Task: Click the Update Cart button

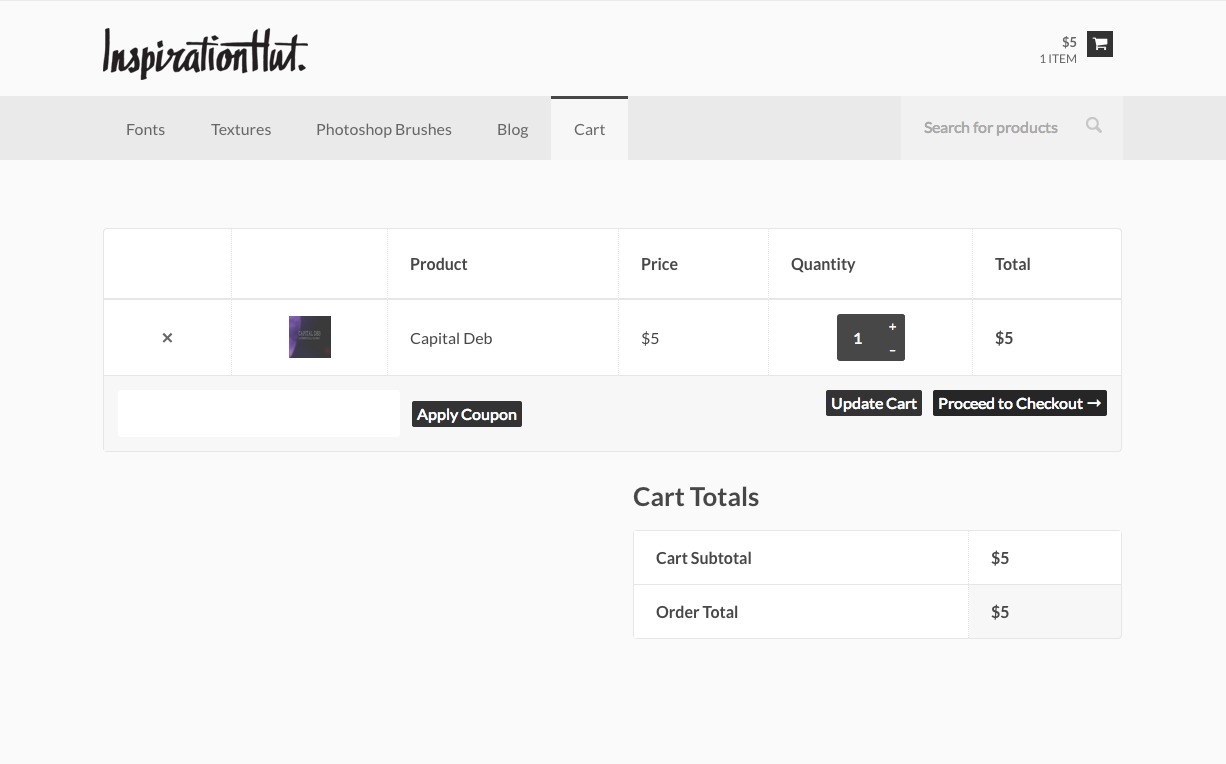Action: point(873,403)
